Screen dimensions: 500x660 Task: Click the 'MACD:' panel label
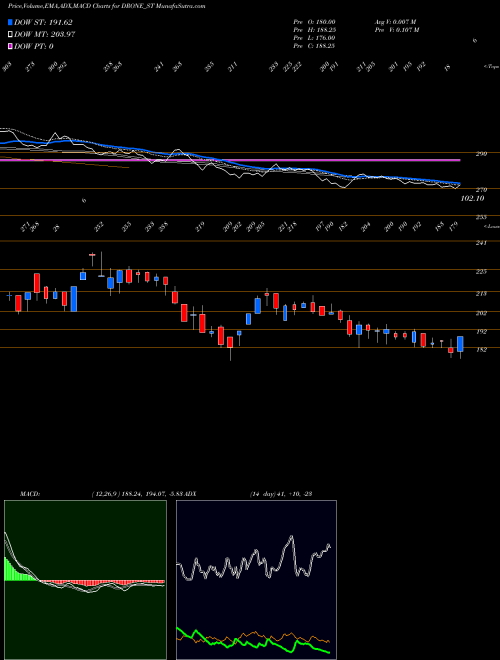click(29, 494)
